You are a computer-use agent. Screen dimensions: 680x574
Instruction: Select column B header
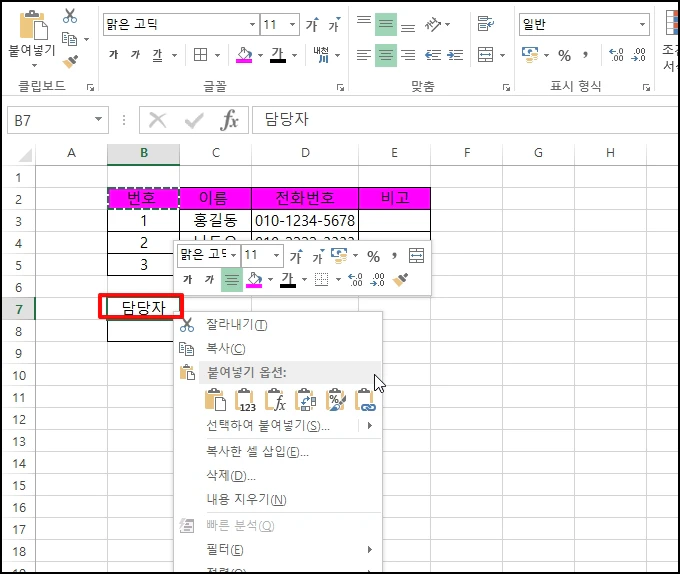tap(144, 153)
